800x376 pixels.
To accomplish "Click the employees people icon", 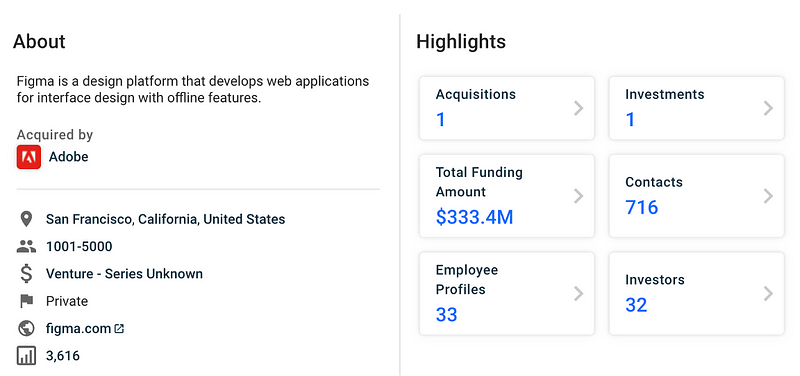I will [x=26, y=247].
